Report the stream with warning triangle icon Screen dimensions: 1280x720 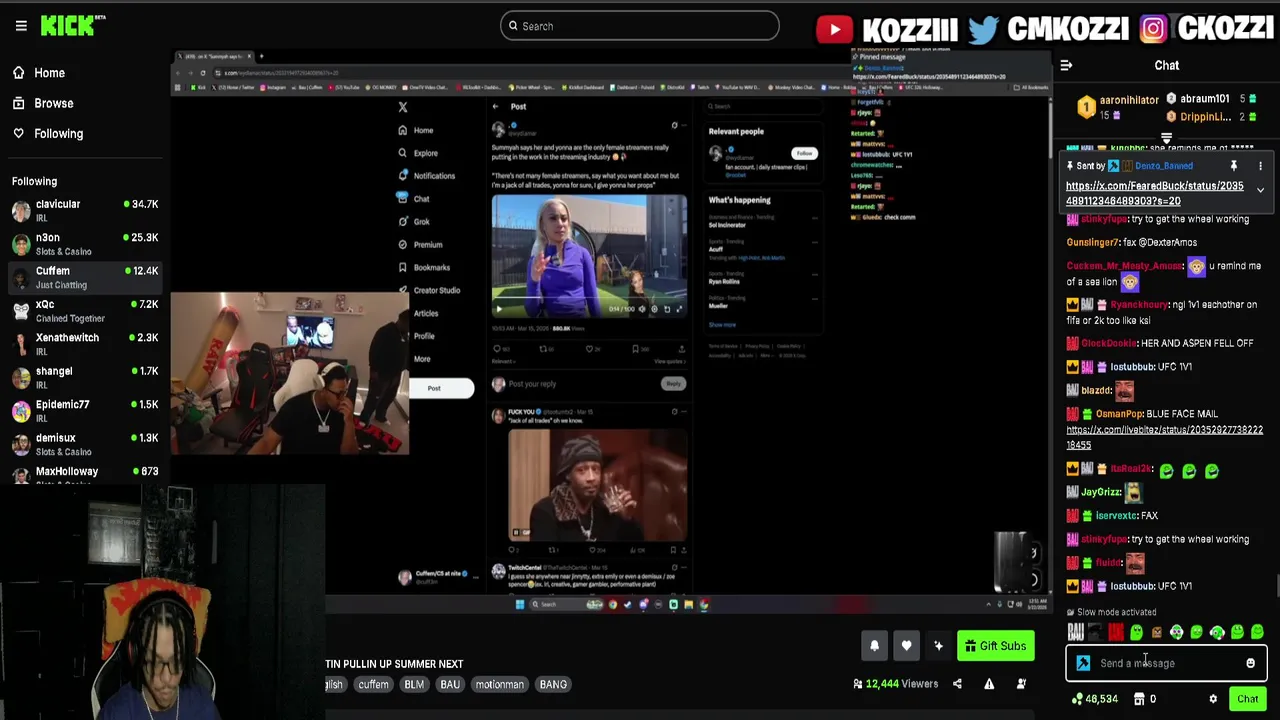pyautogui.click(x=989, y=684)
